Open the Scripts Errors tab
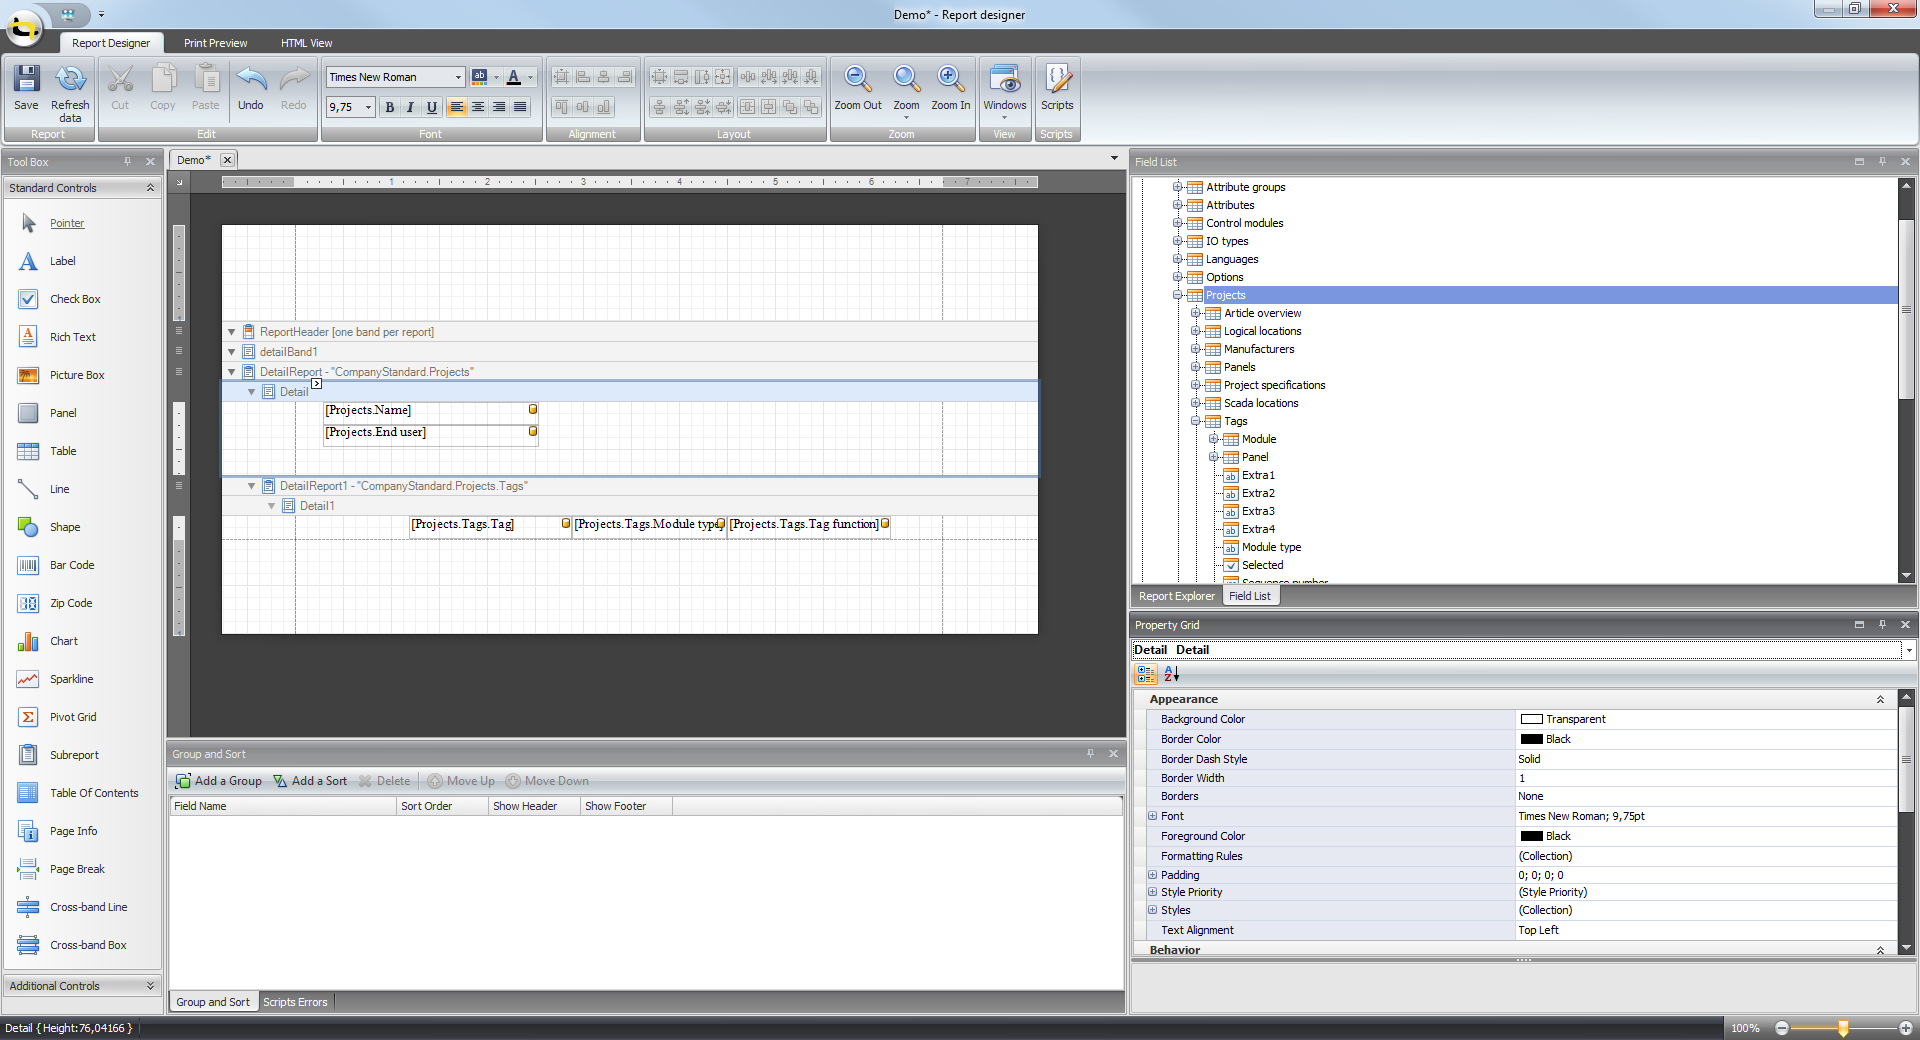 point(295,1002)
